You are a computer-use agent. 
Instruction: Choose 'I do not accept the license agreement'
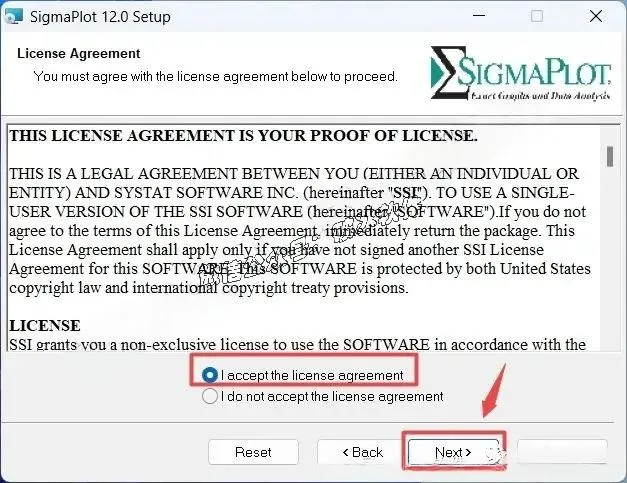tap(210, 396)
